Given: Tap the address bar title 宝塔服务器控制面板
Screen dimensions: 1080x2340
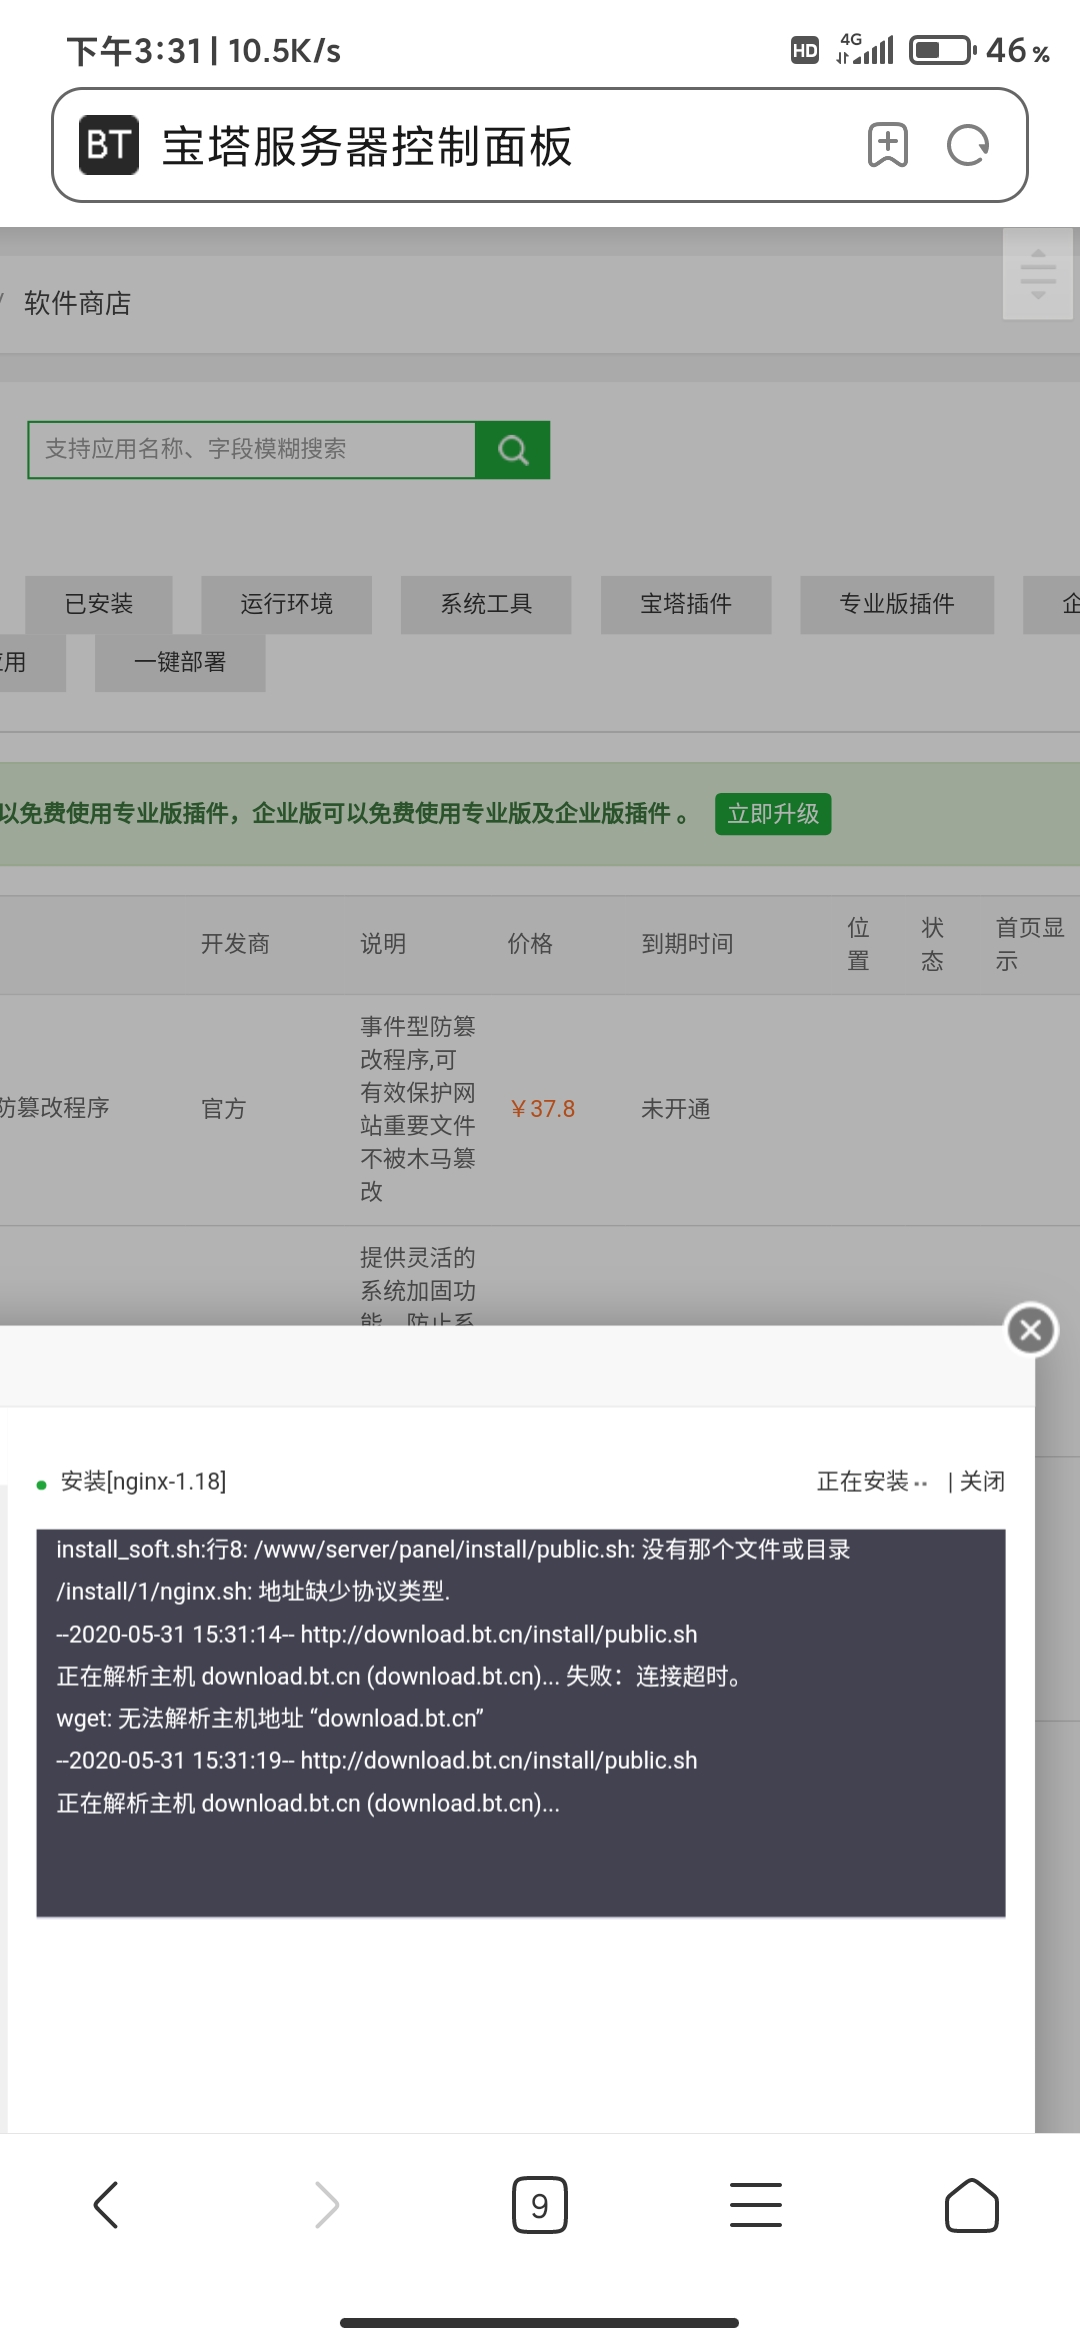Looking at the screenshot, I should [x=367, y=146].
